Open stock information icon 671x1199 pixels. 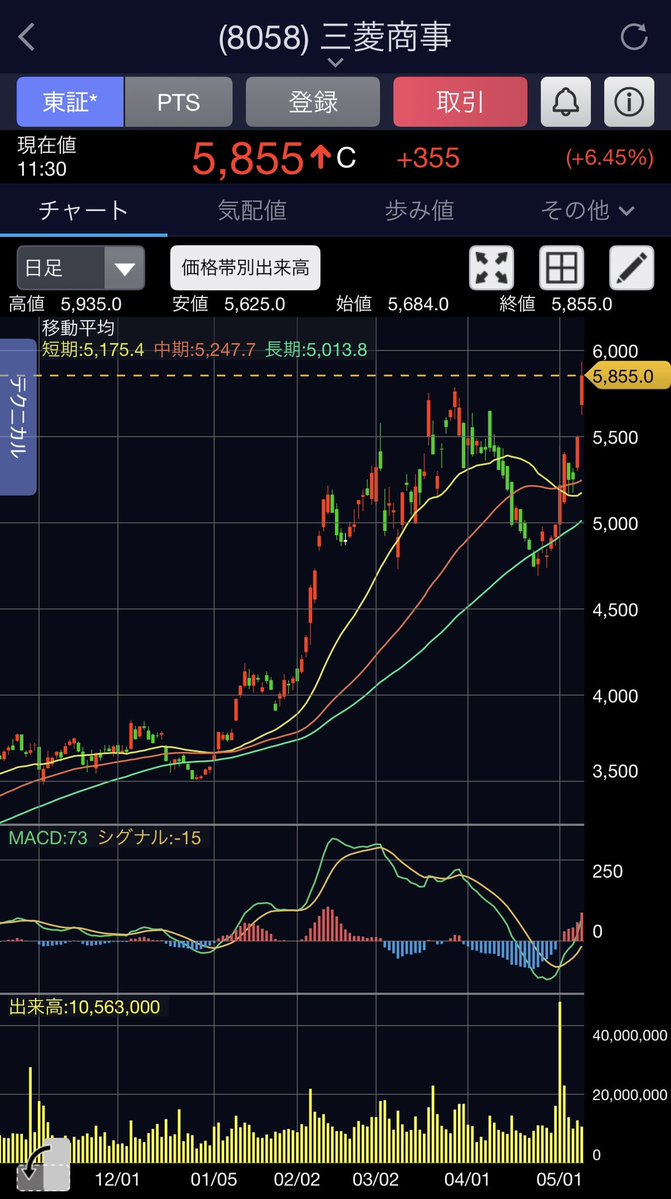pyautogui.click(x=629, y=102)
